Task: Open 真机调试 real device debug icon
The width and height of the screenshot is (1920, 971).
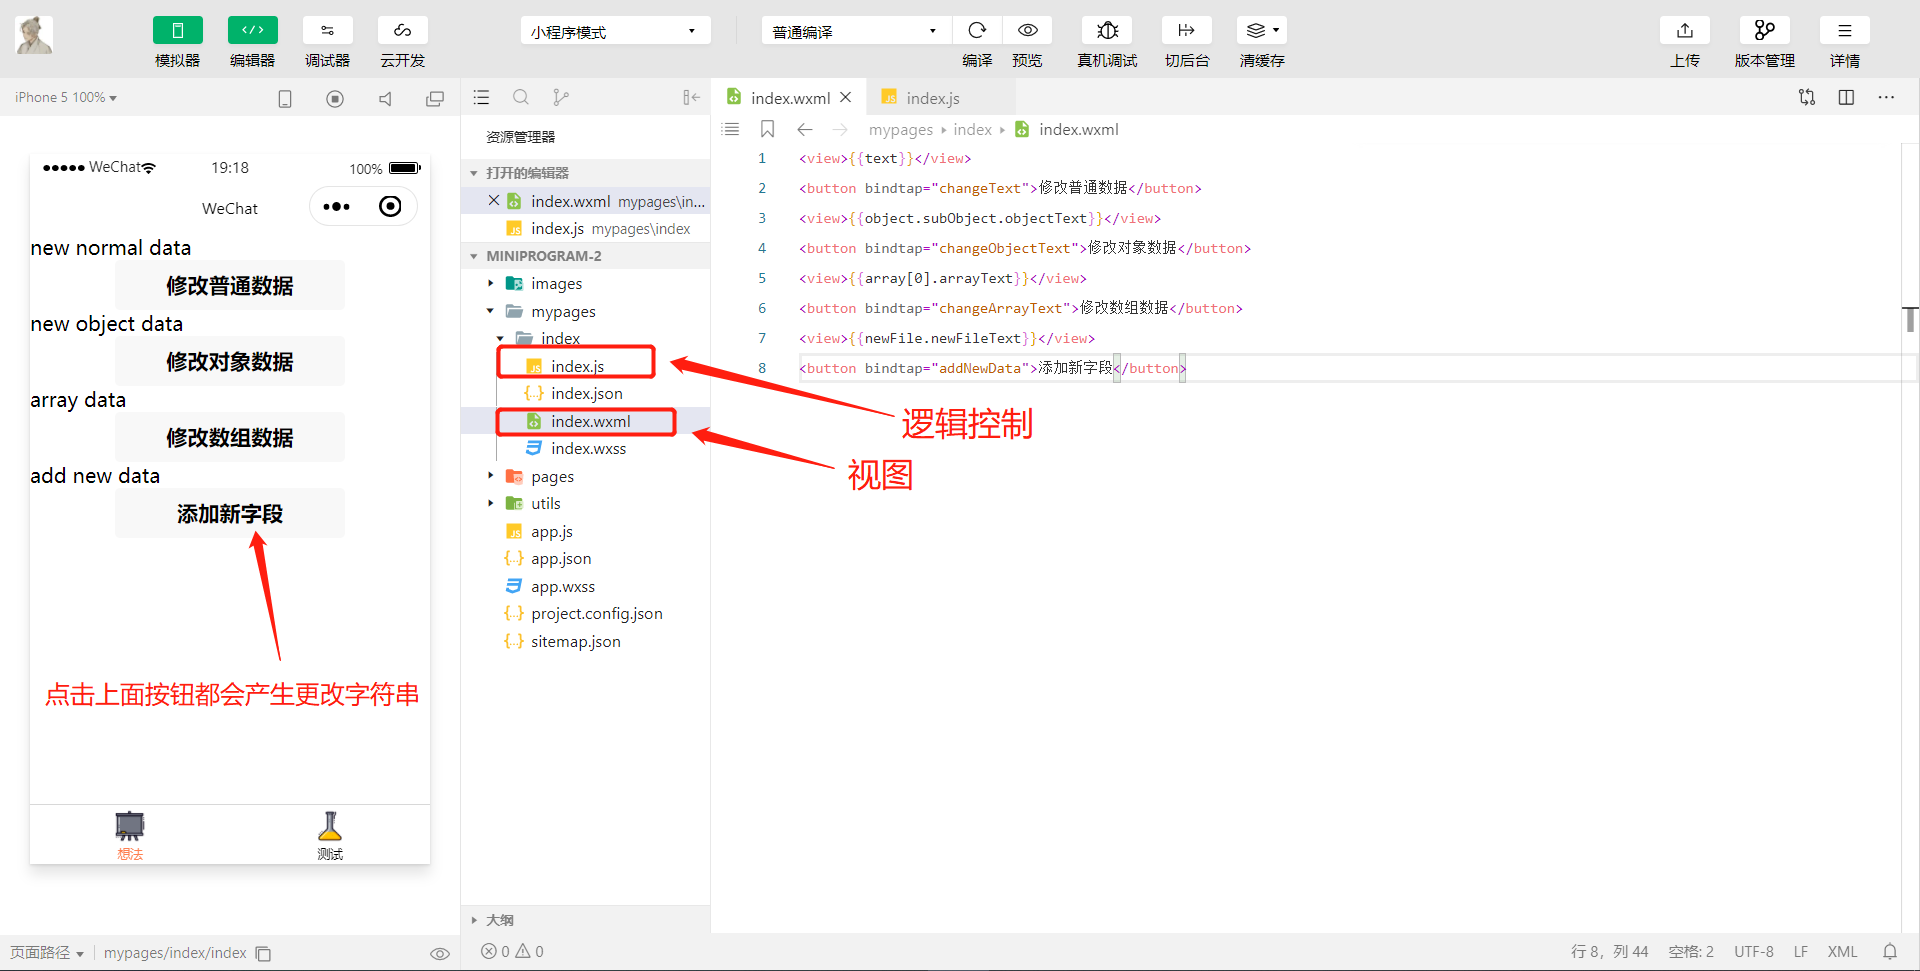Action: (x=1107, y=30)
